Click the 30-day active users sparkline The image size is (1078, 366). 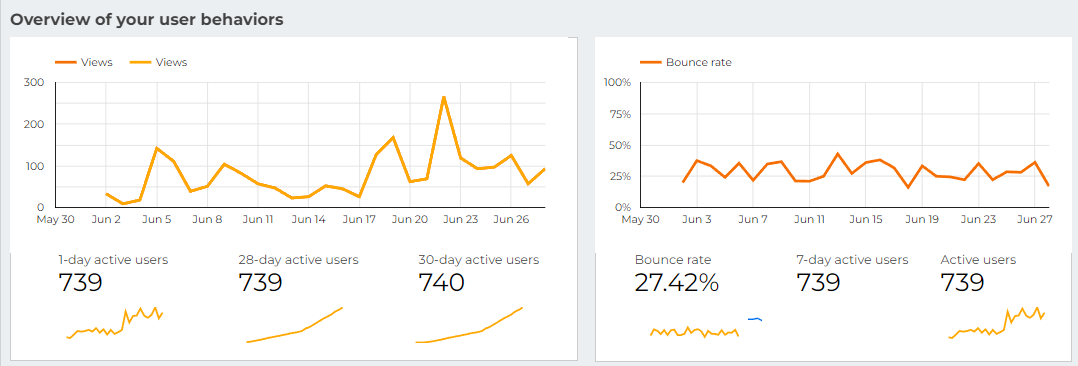click(x=470, y=325)
